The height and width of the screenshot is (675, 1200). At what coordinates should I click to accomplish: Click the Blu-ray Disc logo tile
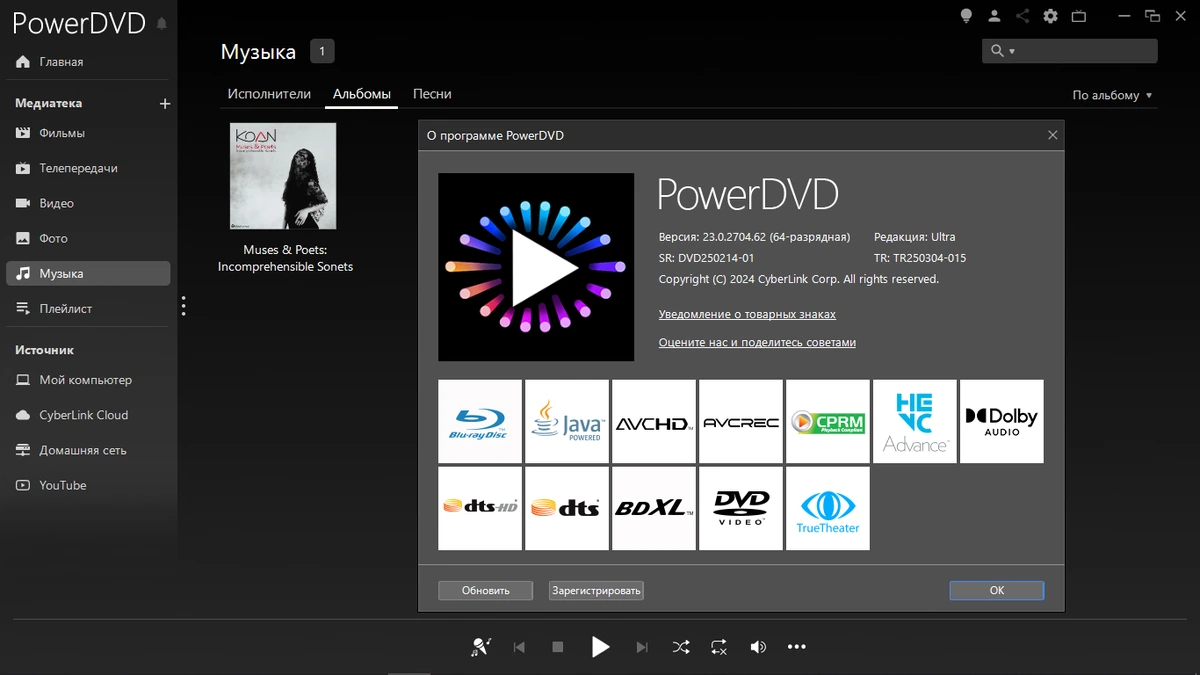point(480,421)
